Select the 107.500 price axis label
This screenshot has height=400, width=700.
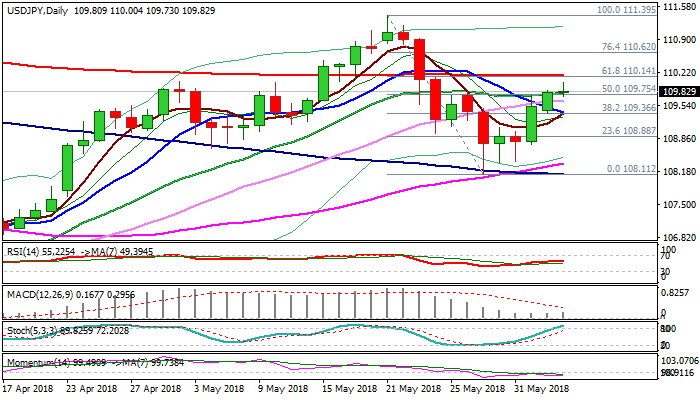(x=679, y=205)
